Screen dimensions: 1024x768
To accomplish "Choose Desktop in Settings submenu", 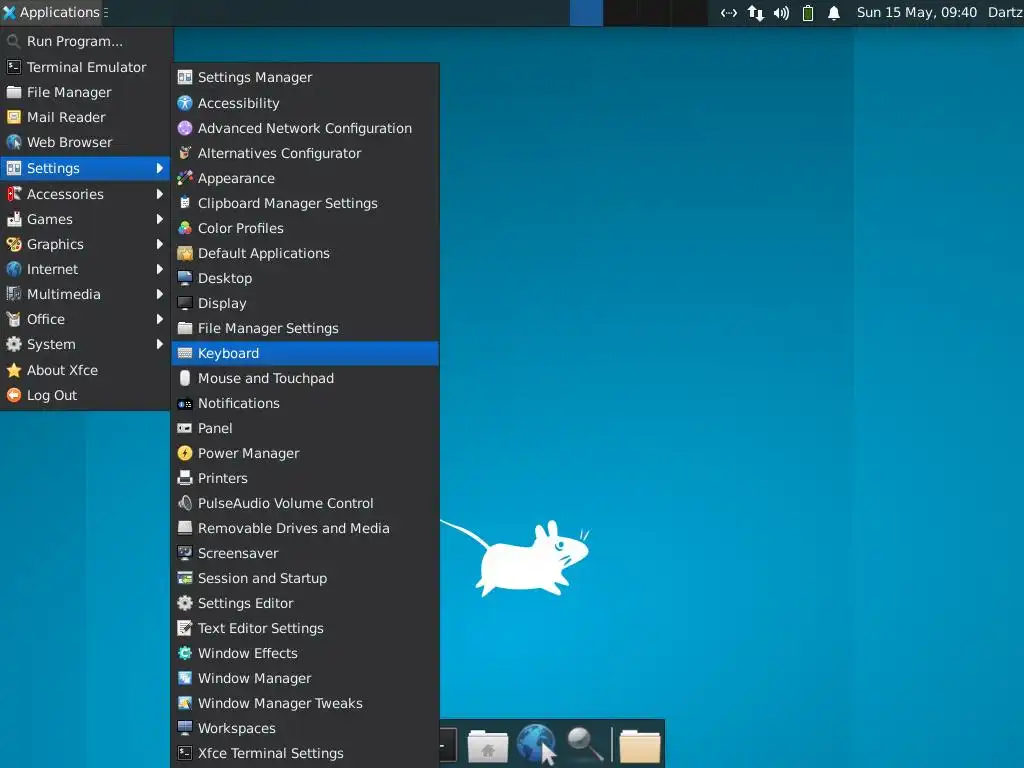I will (x=305, y=278).
